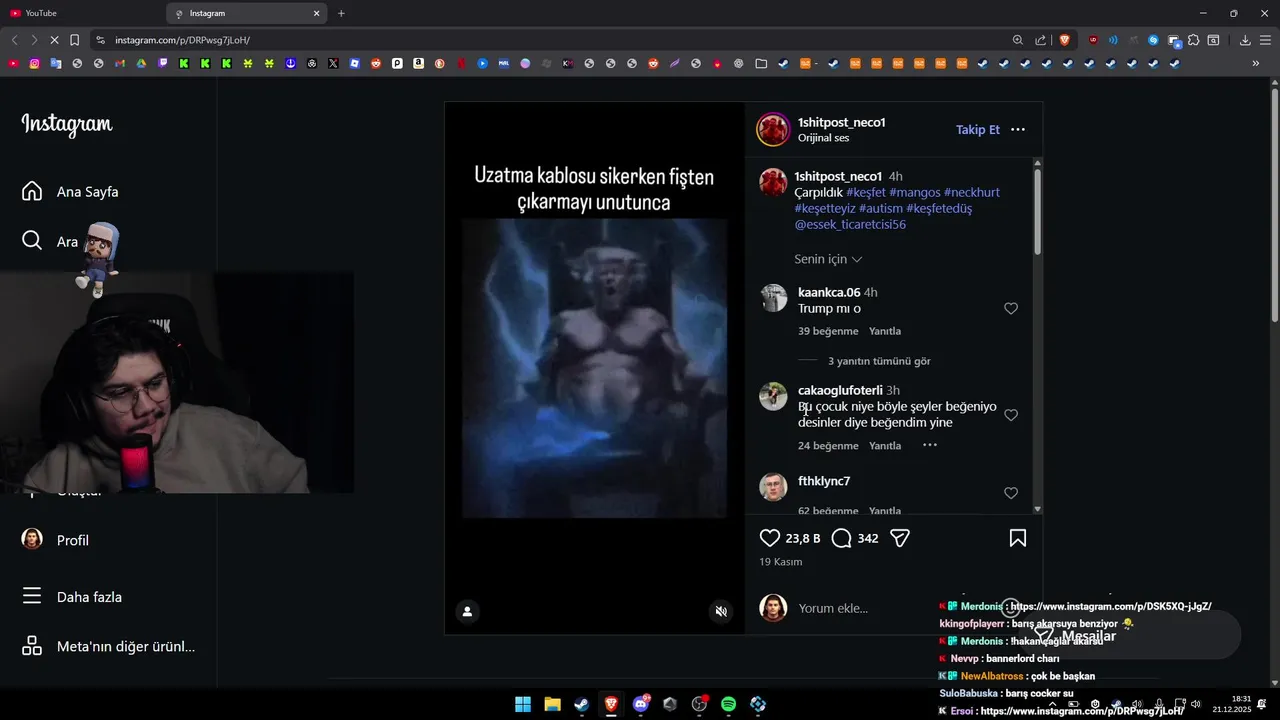This screenshot has width=1280, height=720.
Task: Open the Extensions puzzle icon
Action: 1193,40
